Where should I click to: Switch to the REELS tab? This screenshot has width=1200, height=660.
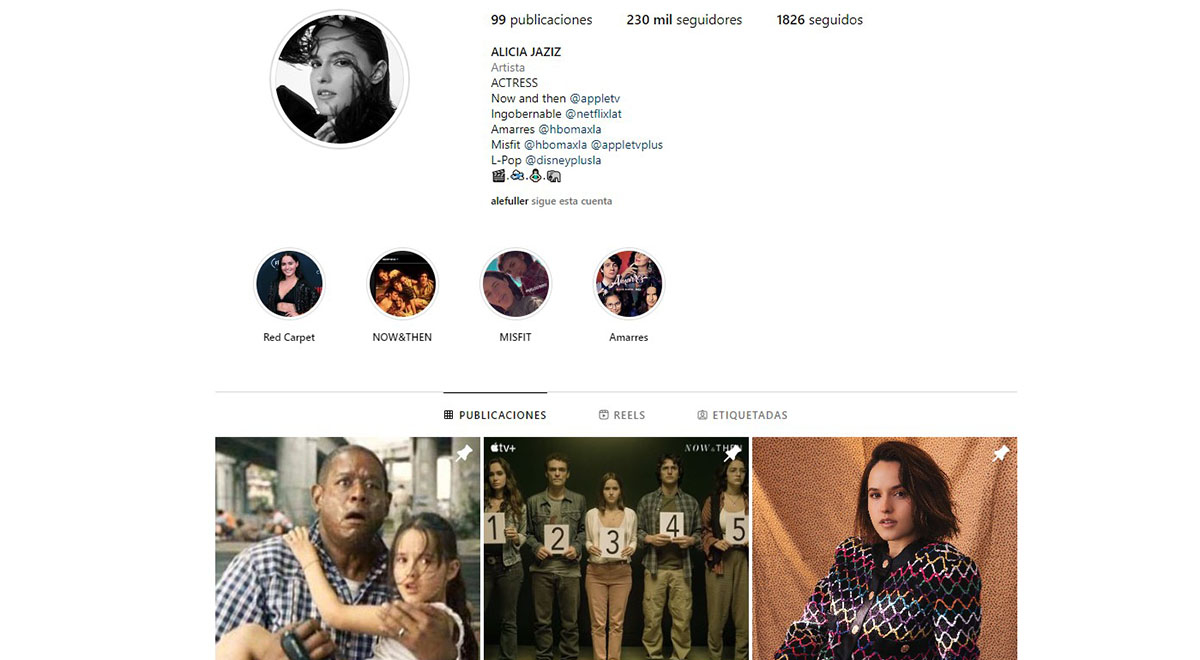622,415
